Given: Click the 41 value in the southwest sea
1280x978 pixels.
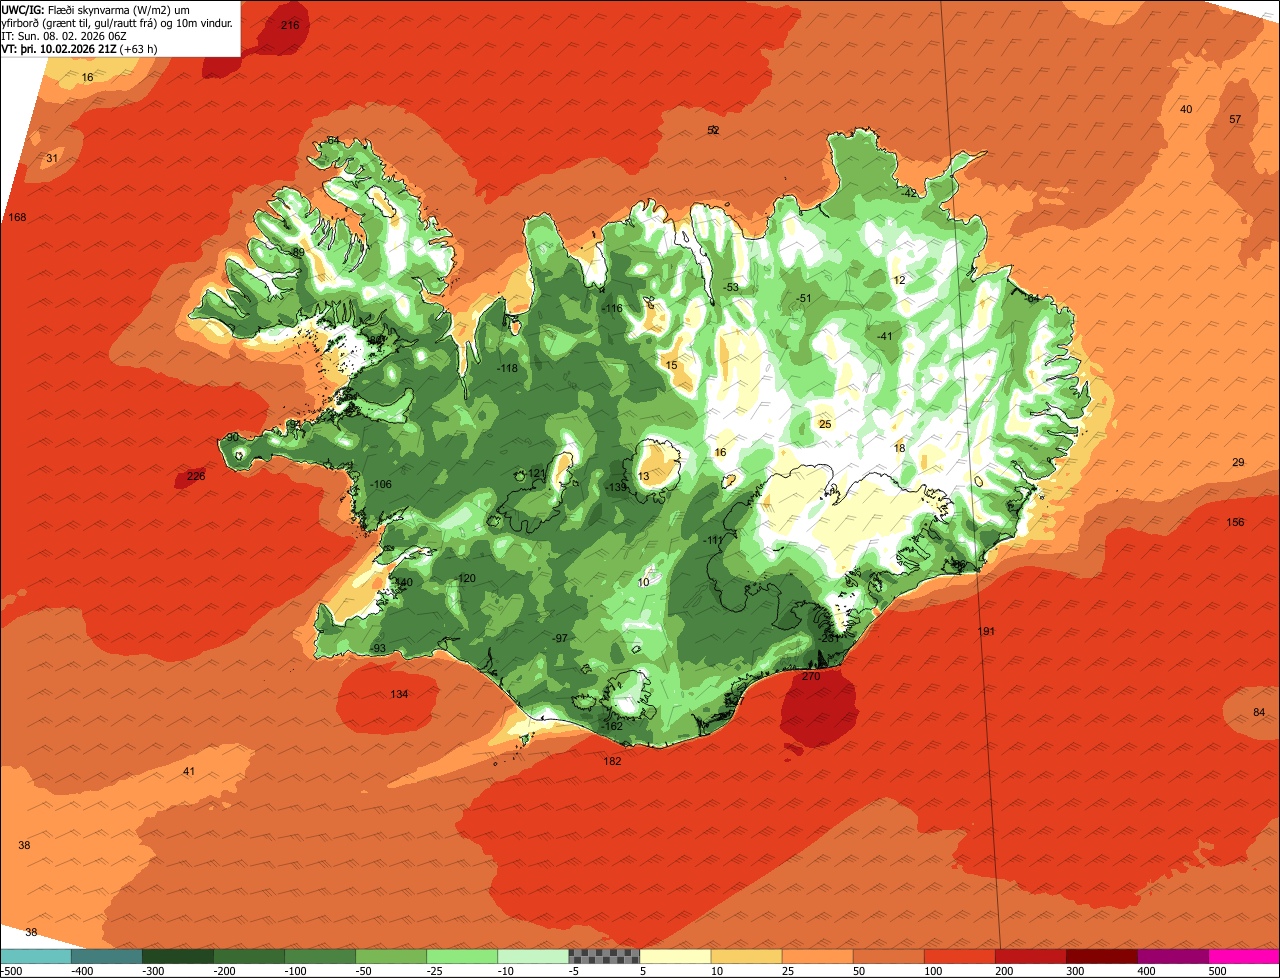Looking at the screenshot, I should click(x=189, y=771).
